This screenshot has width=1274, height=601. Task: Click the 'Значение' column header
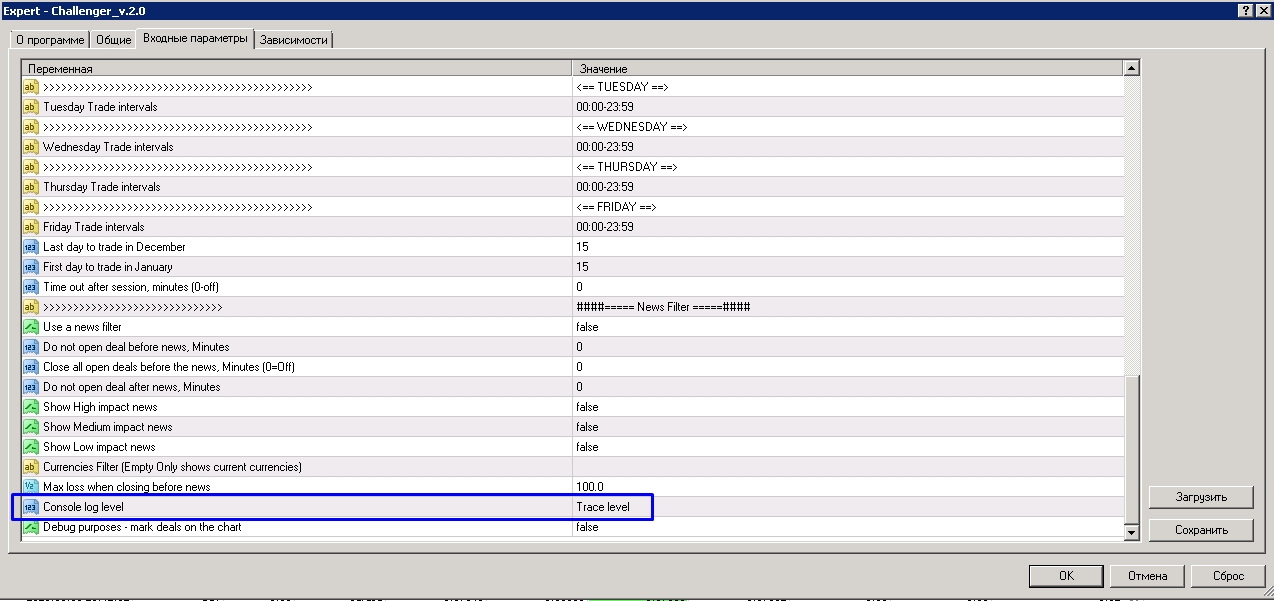pyautogui.click(x=848, y=69)
